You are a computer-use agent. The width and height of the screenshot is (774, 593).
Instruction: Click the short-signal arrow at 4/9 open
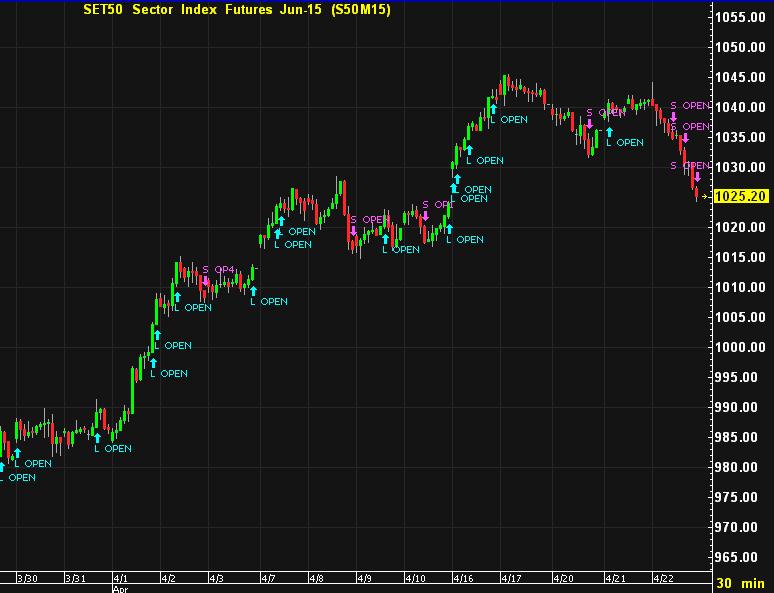click(353, 231)
